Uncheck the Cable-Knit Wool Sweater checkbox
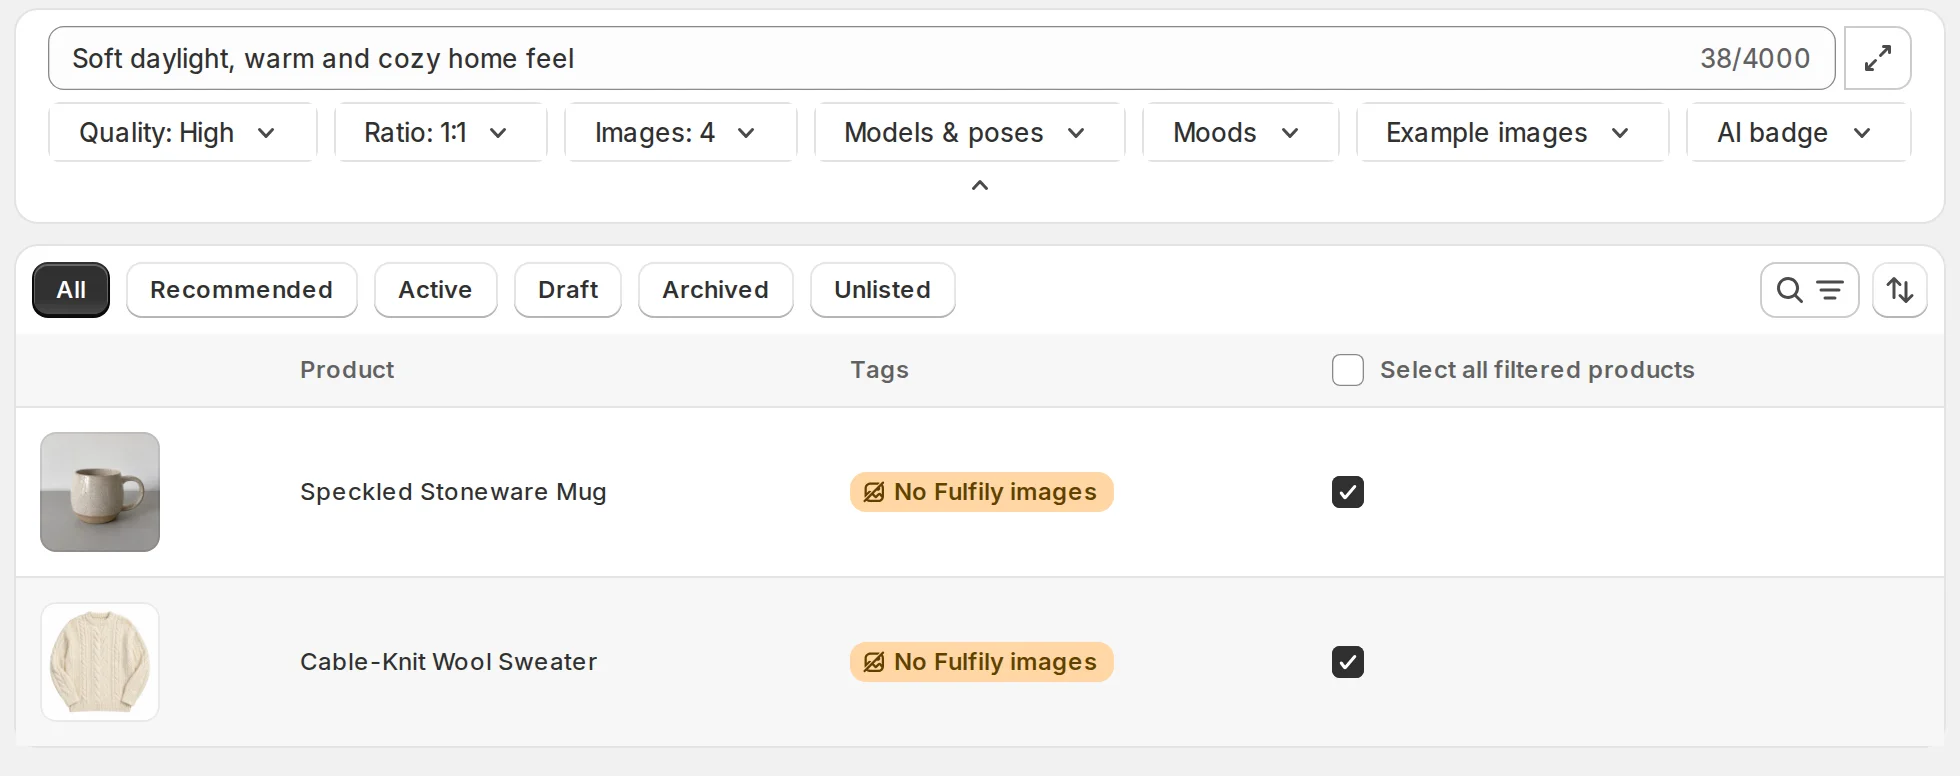Image resolution: width=1960 pixels, height=776 pixels. pos(1348,662)
